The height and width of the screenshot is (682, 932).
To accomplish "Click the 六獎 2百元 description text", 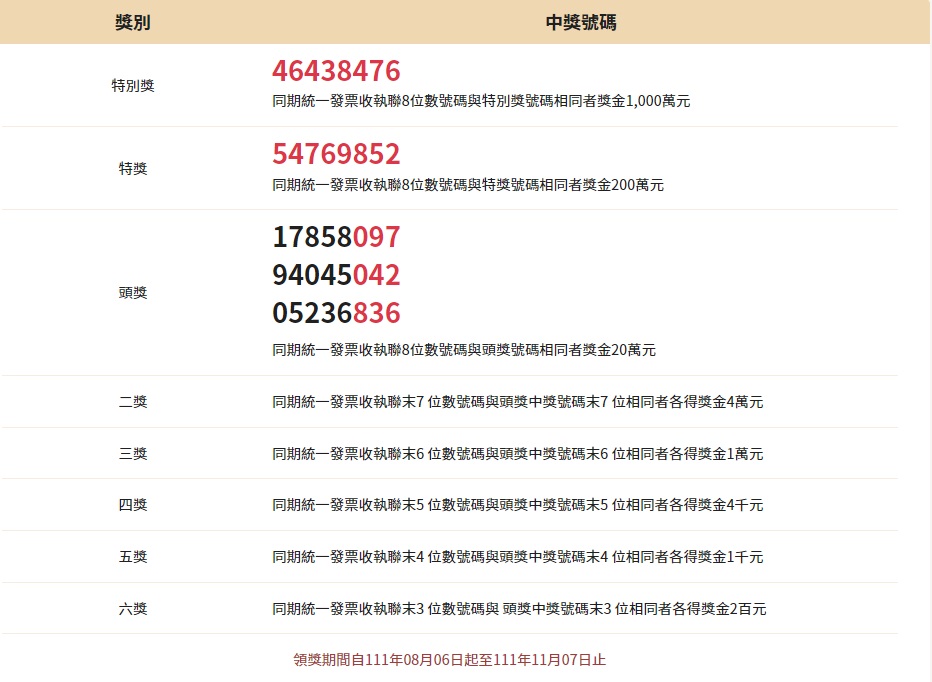I will coord(519,609).
